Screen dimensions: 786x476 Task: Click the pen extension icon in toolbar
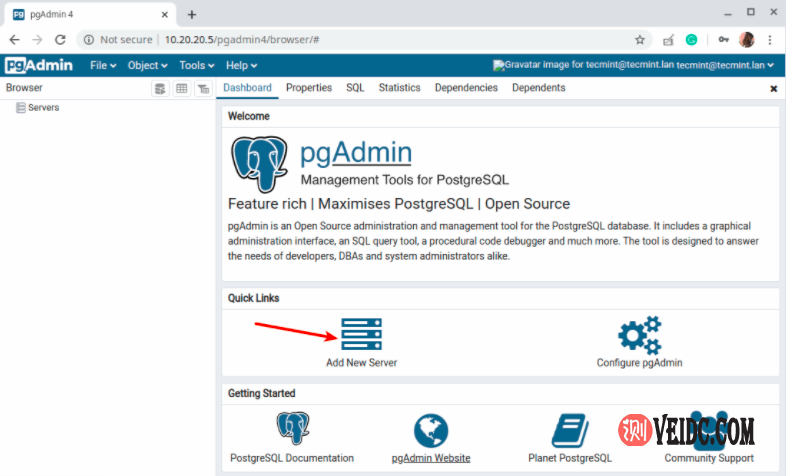[x=668, y=40]
